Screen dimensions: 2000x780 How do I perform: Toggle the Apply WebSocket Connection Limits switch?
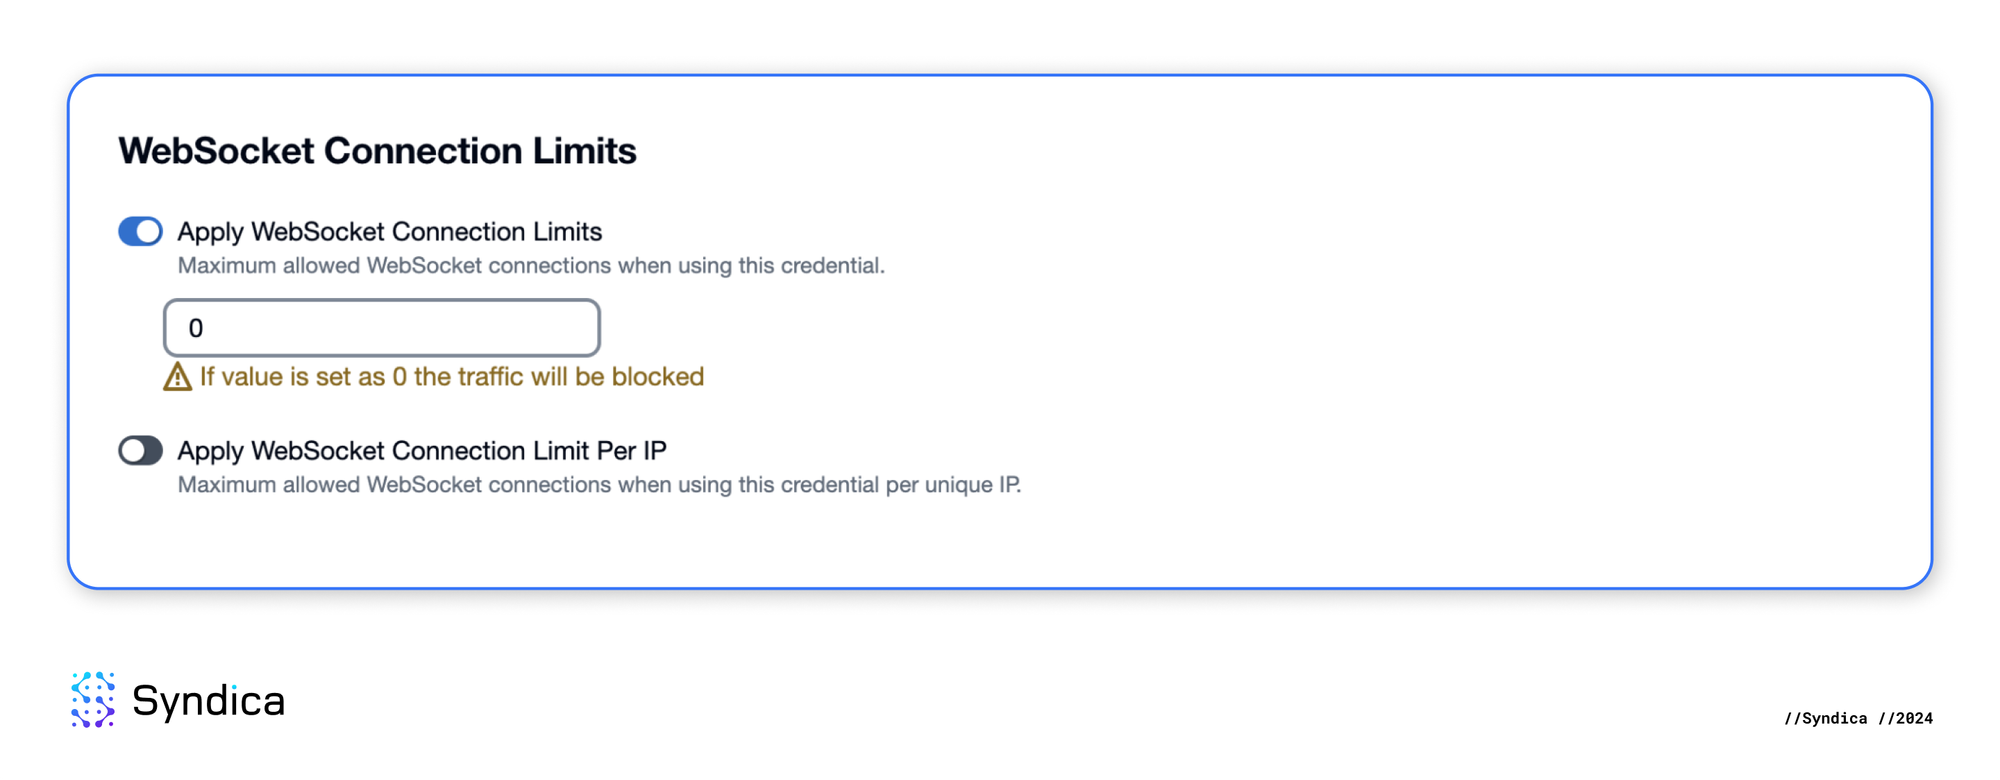141,231
